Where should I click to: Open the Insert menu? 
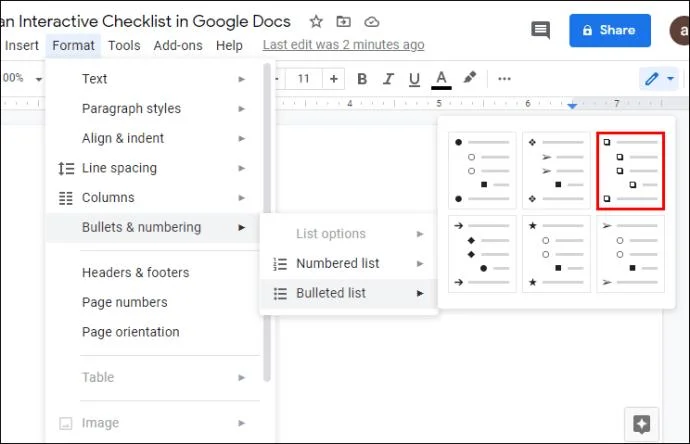[x=22, y=45]
